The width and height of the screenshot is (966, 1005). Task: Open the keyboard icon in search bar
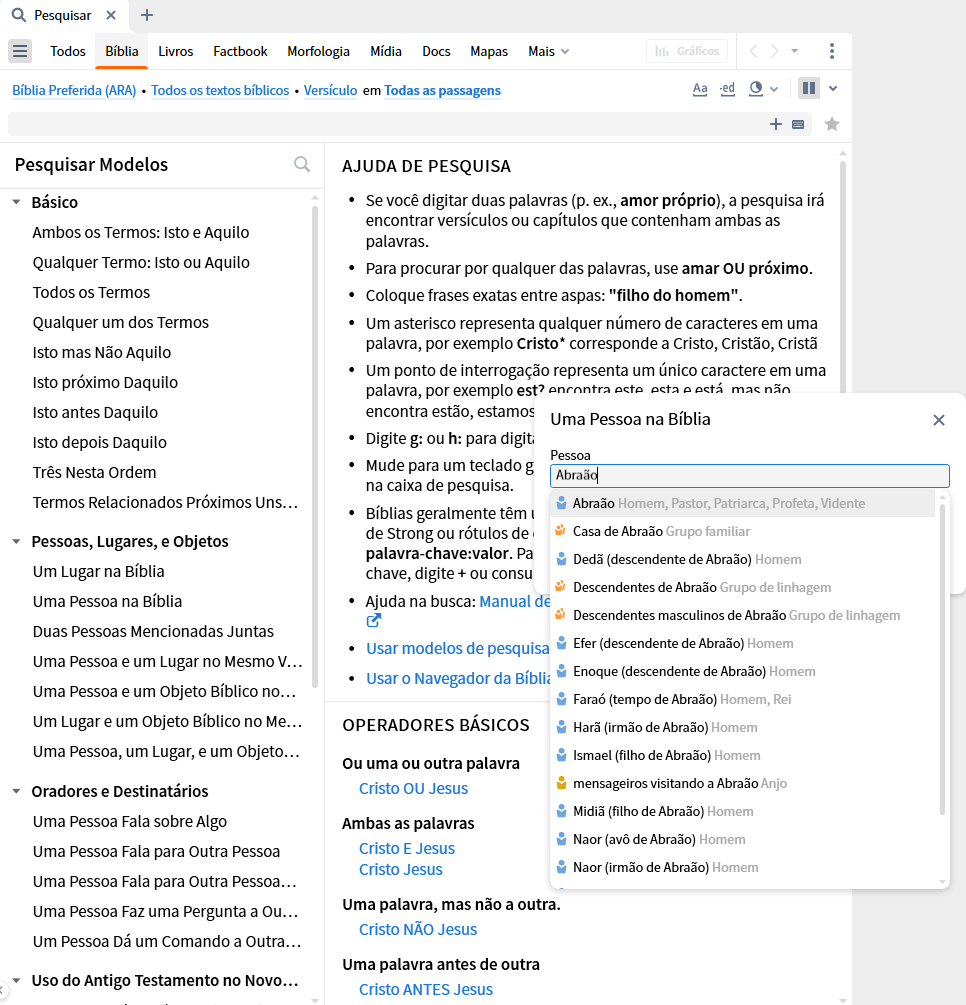(x=798, y=124)
